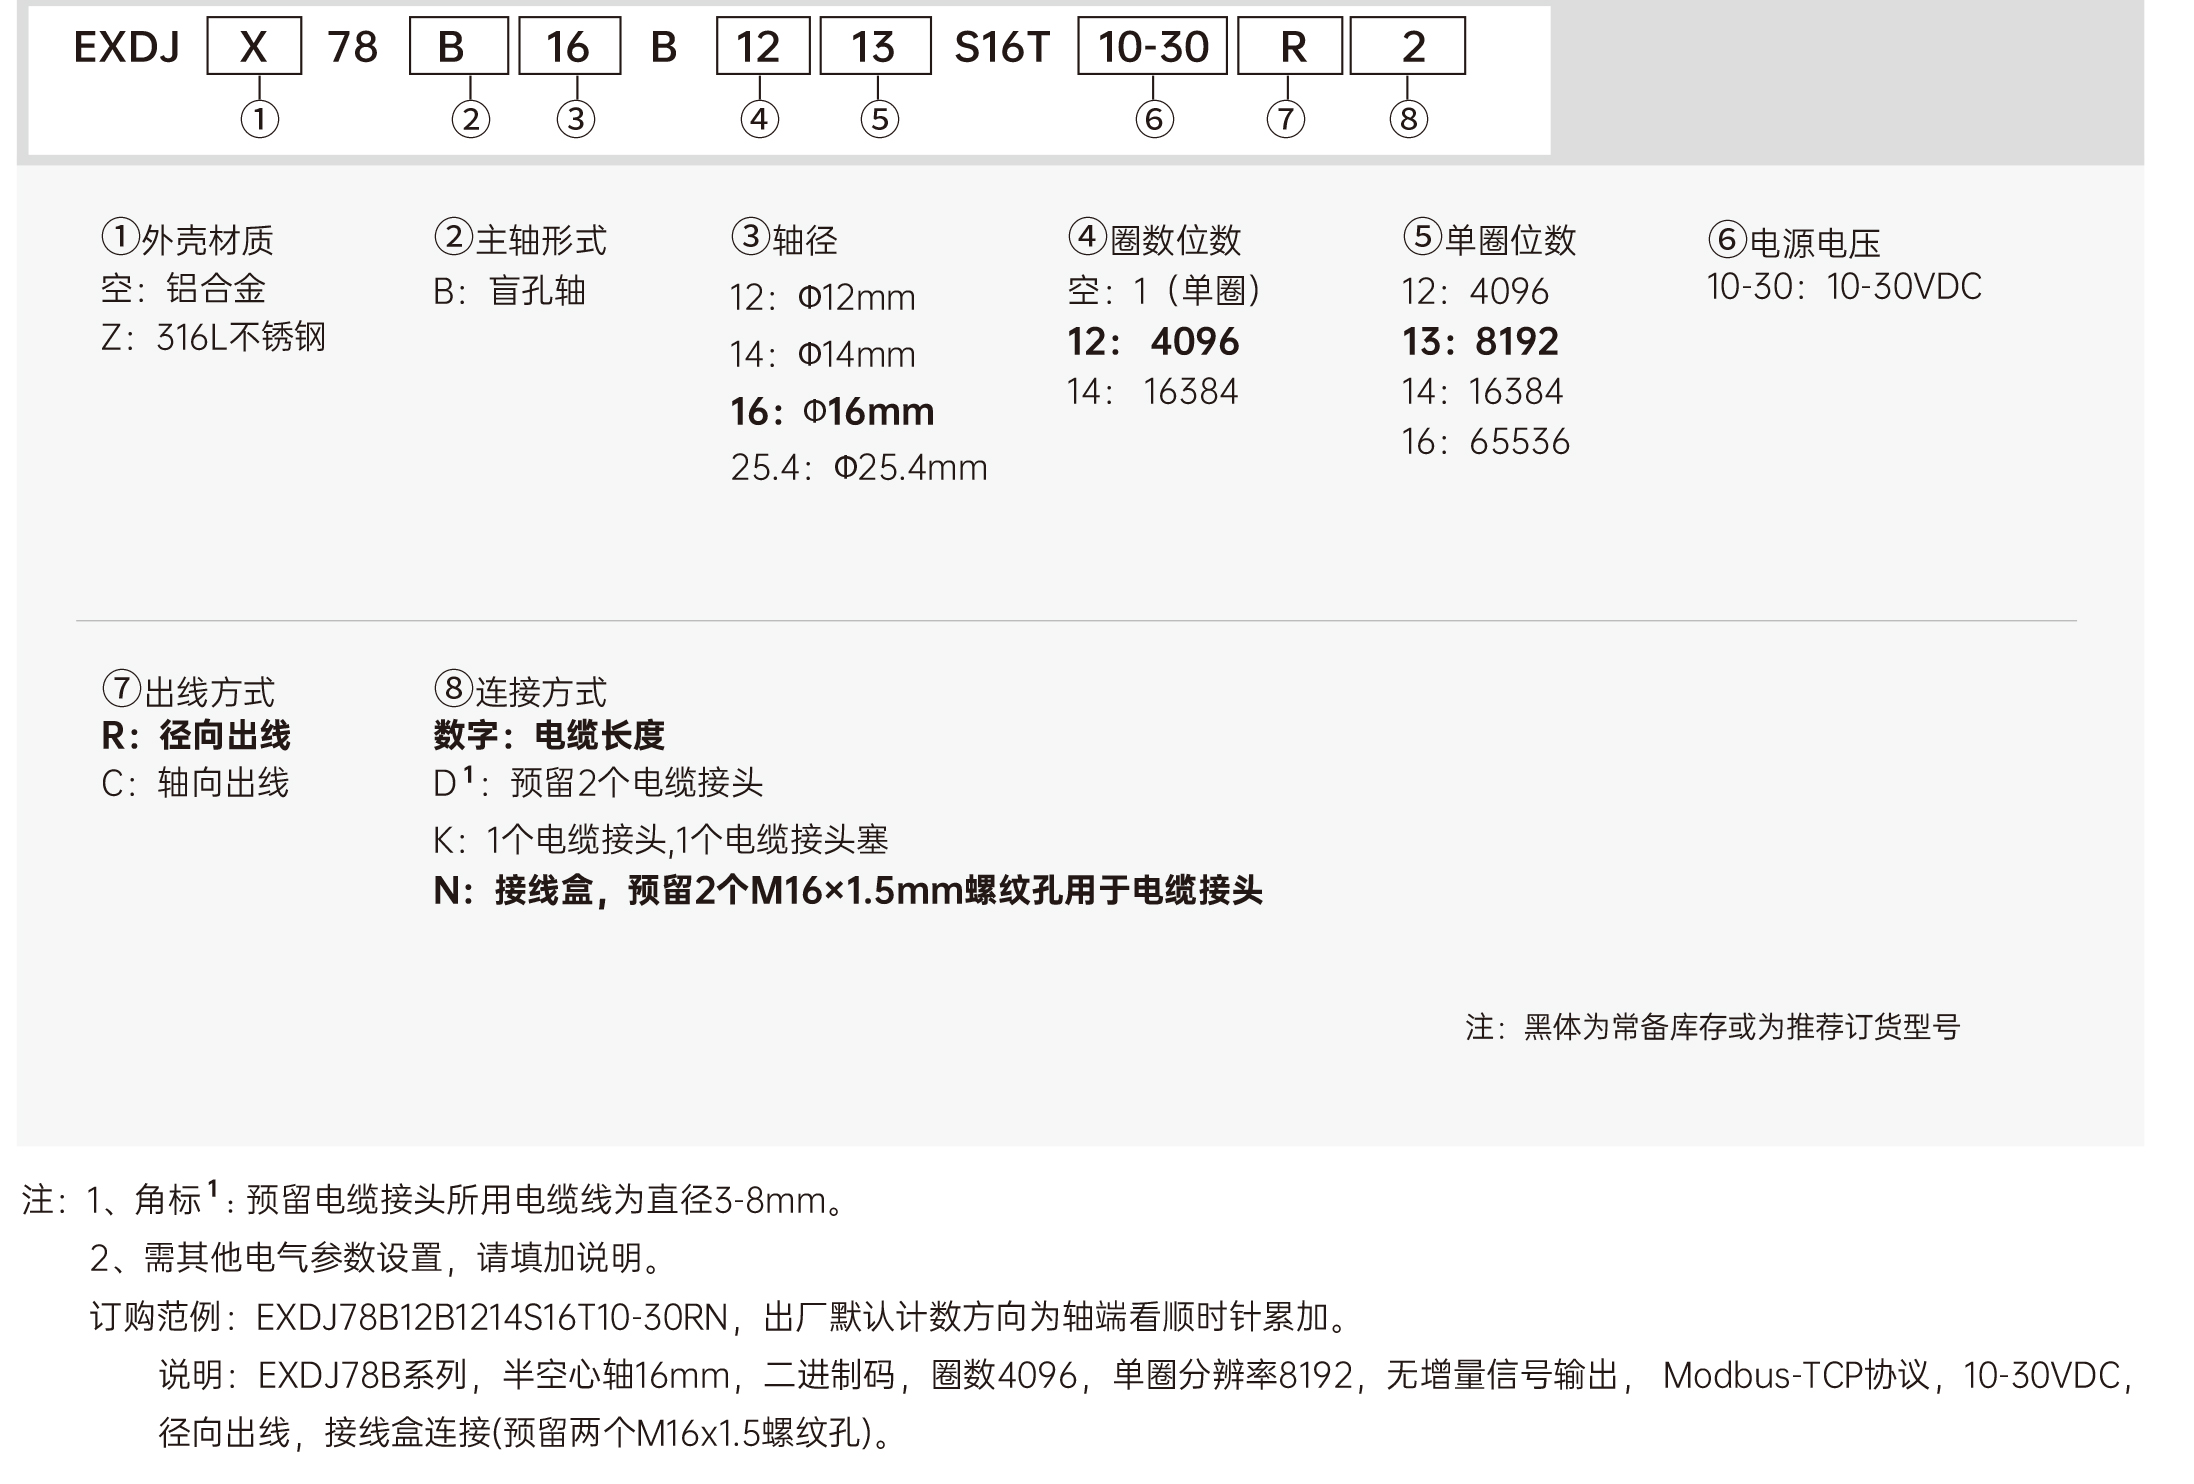This screenshot has height=1484, width=2194.
Task: Click 'S16T' in the model code
Action: tap(1002, 47)
